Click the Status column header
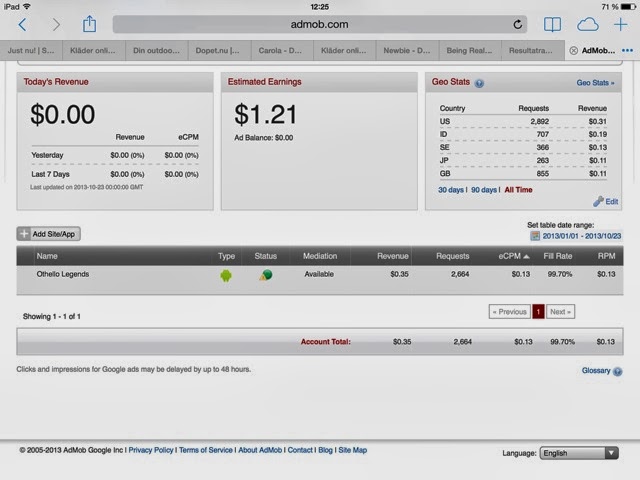The height and width of the screenshot is (480, 640). (x=266, y=256)
